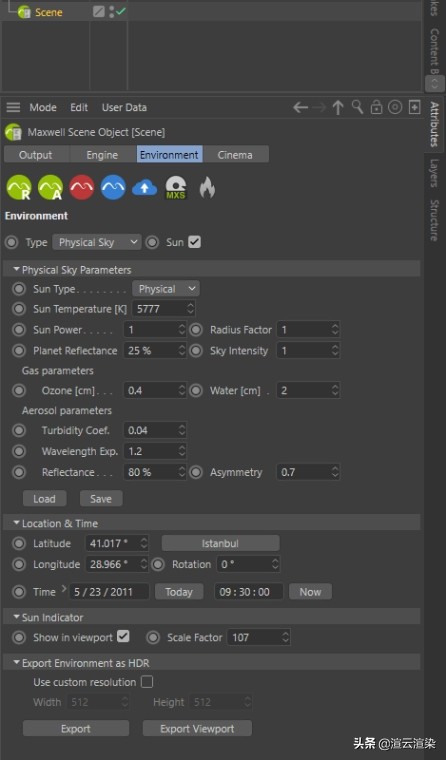Collapse Export Environment as HDR section
This screenshot has height=760, width=446.
(16, 662)
